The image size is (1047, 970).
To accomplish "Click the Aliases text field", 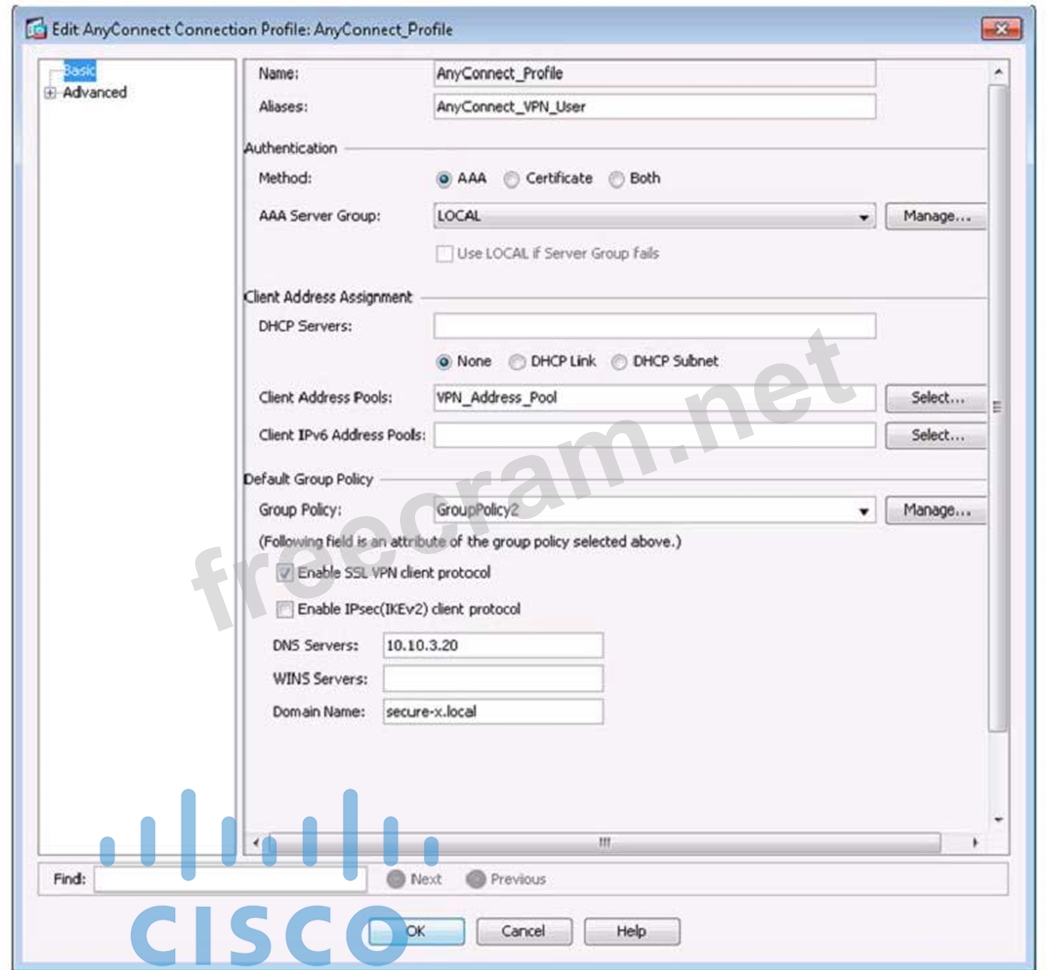I will coord(654,107).
